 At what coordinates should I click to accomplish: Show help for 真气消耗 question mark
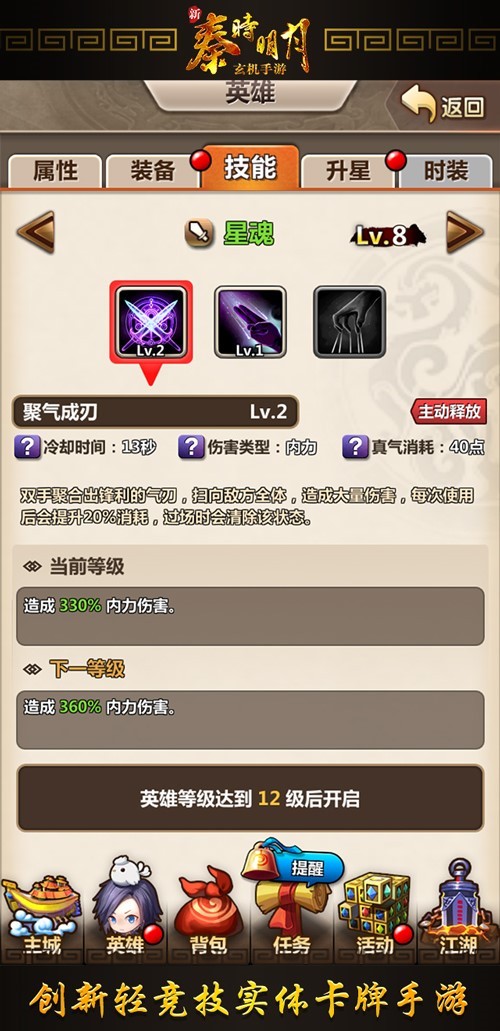(355, 447)
